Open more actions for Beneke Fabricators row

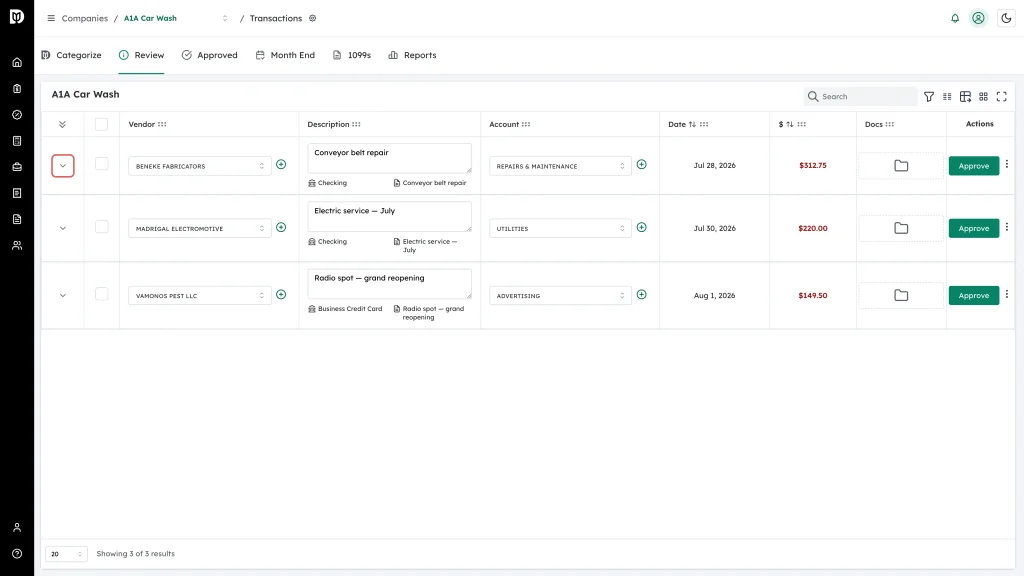(x=1006, y=165)
